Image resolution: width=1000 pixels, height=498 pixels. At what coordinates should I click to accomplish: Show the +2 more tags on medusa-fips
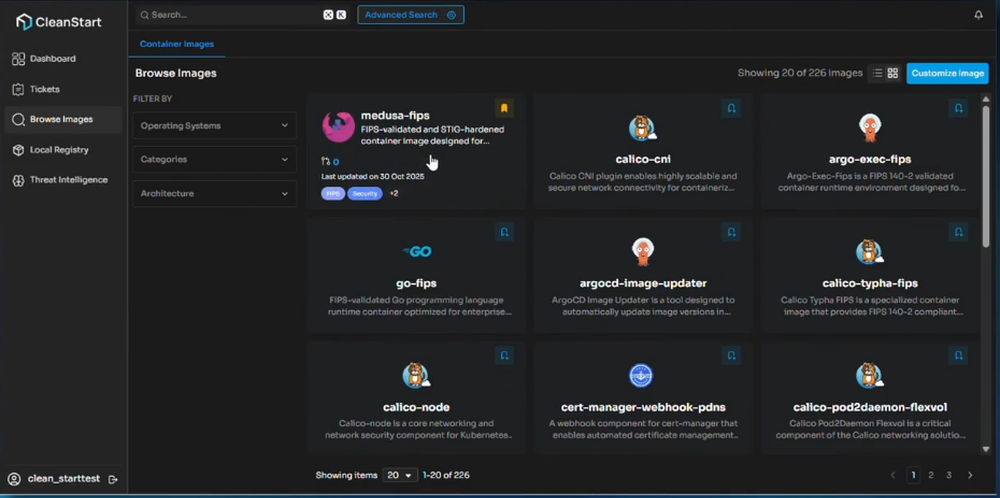pos(393,193)
